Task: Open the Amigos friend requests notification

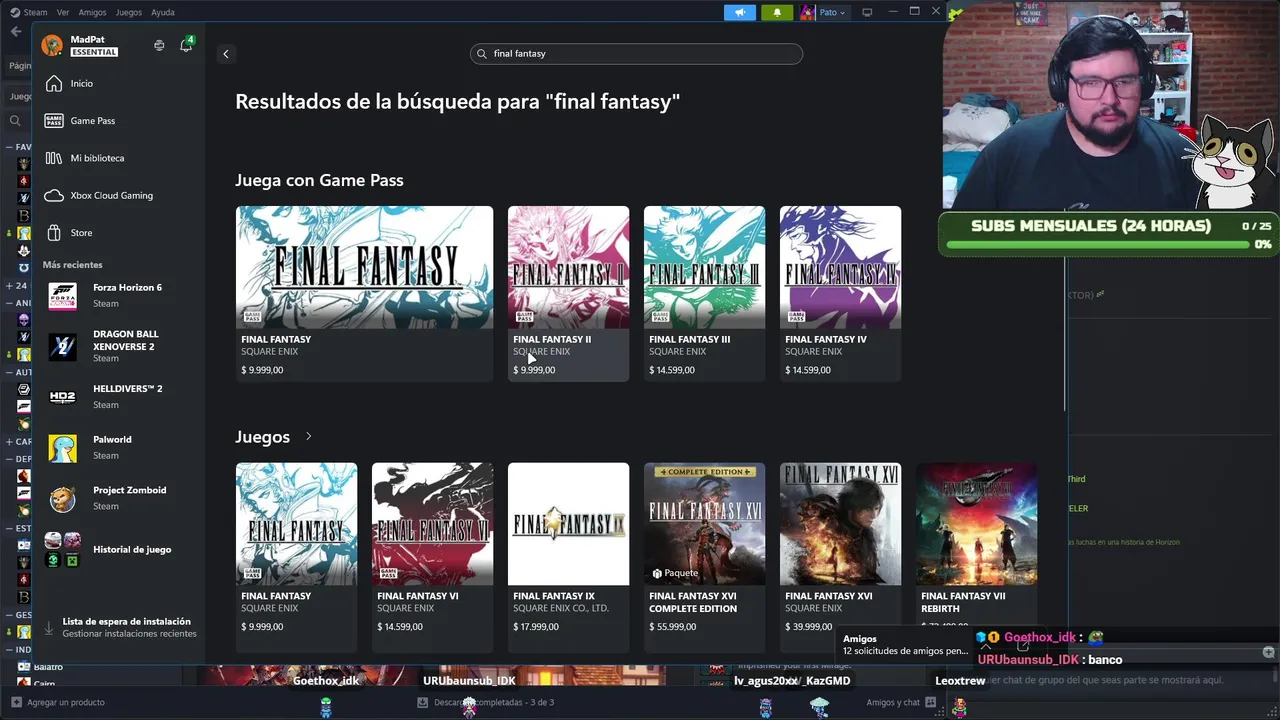Action: coord(905,645)
